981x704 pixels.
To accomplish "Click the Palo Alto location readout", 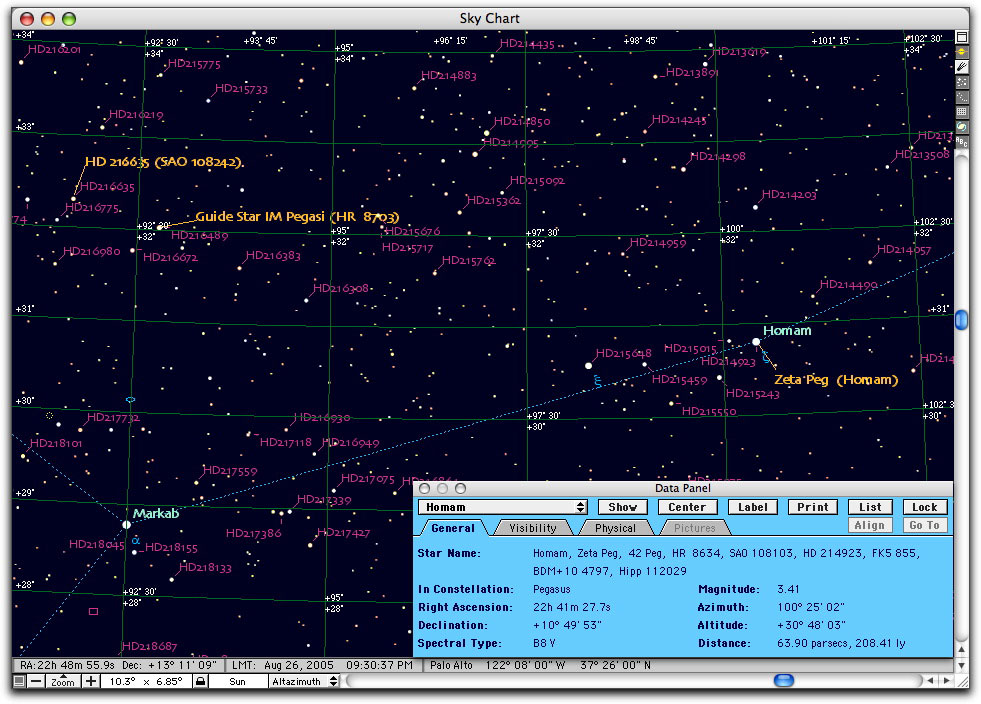I will (x=540, y=665).
